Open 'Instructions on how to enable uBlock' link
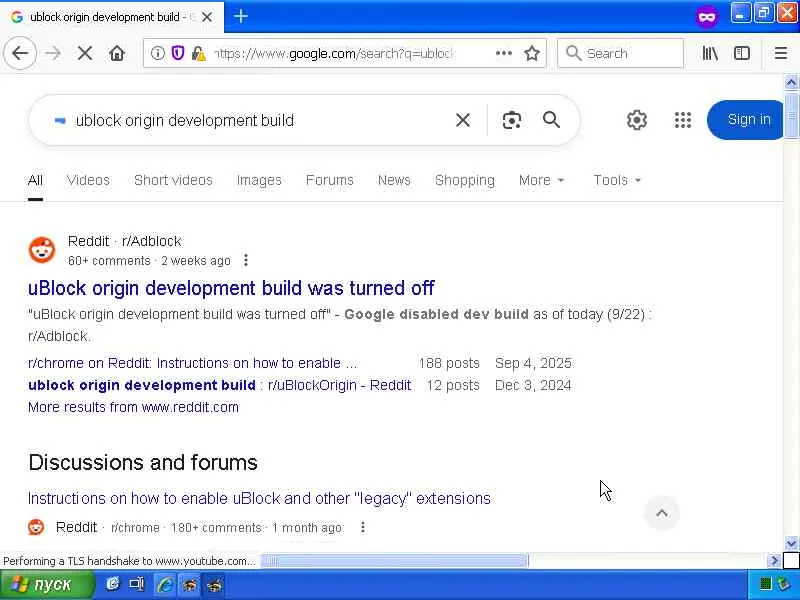Viewport: 800px width, 600px height. [x=259, y=498]
